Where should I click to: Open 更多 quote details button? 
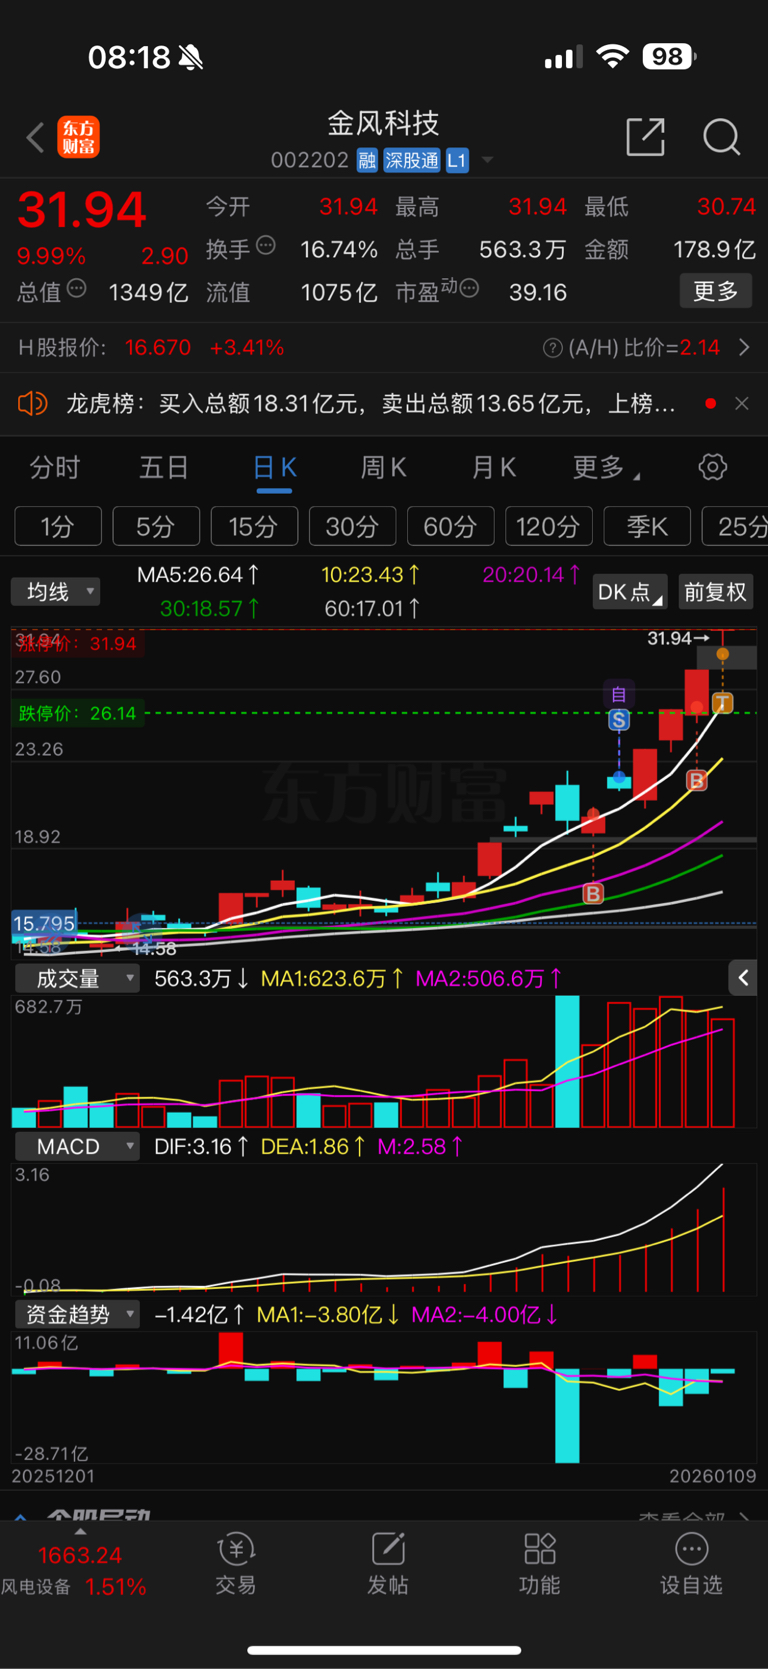(x=715, y=291)
